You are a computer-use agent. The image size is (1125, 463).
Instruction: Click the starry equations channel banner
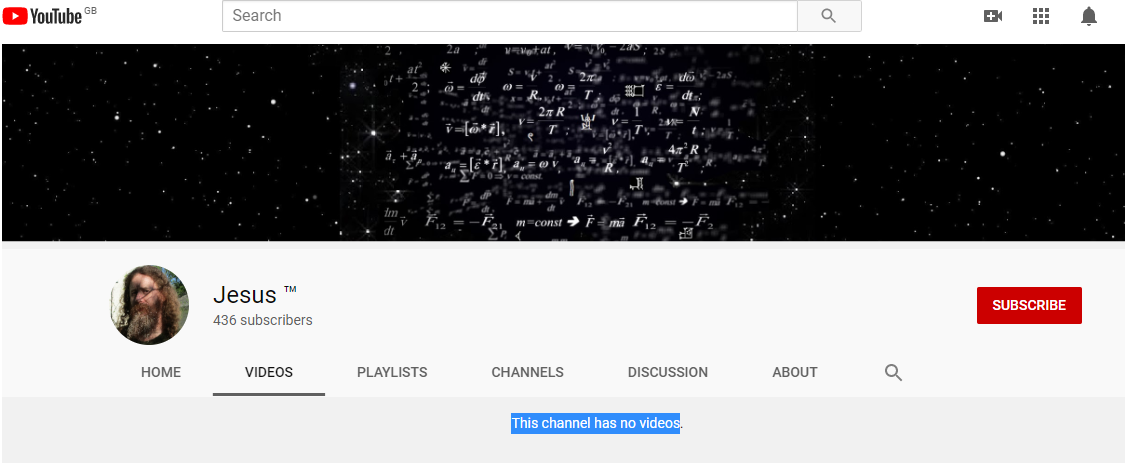pyautogui.click(x=562, y=142)
